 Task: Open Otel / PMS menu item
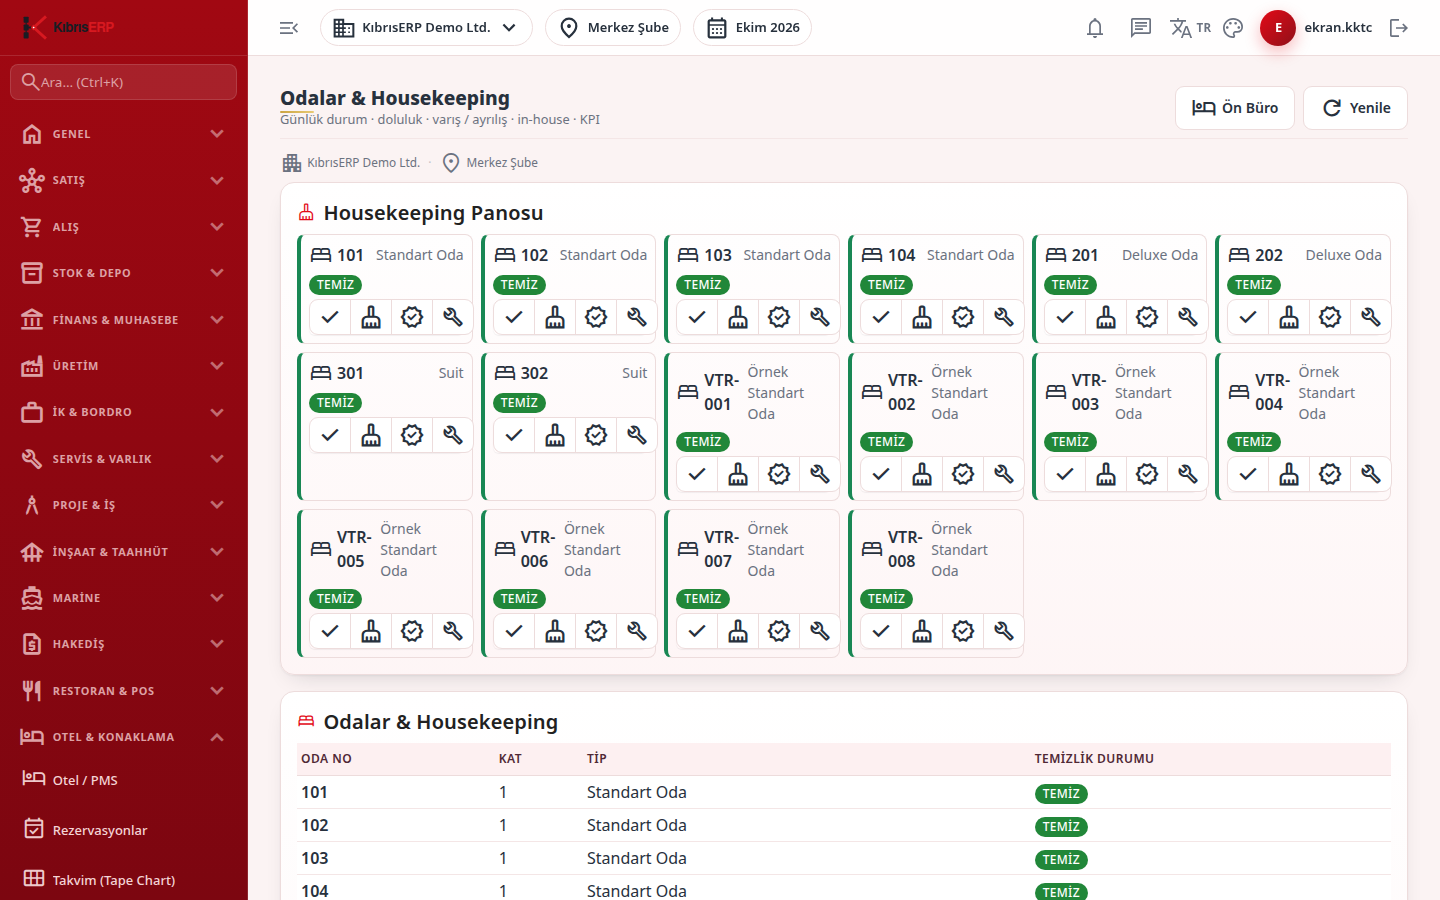tap(124, 780)
